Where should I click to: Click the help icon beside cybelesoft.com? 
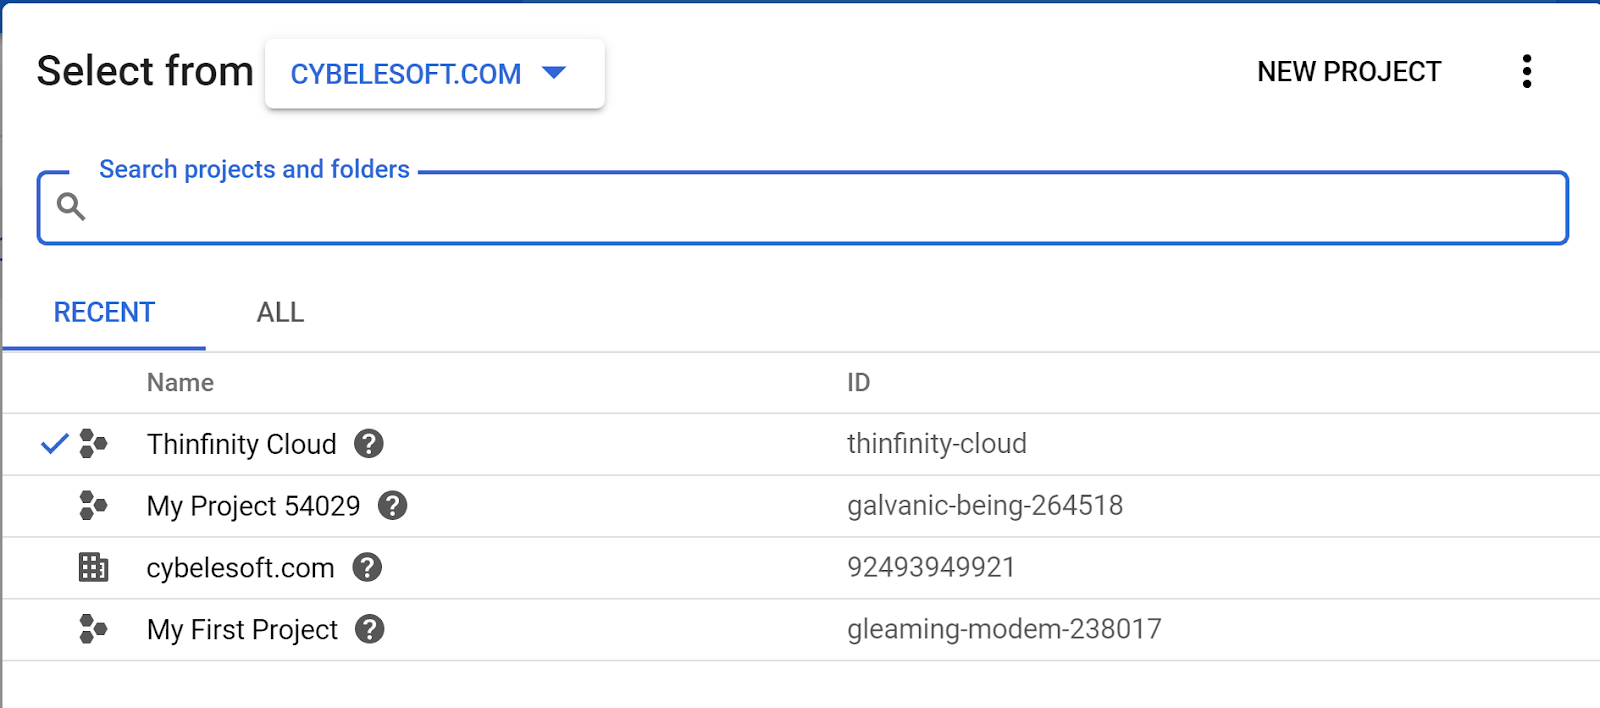367,567
